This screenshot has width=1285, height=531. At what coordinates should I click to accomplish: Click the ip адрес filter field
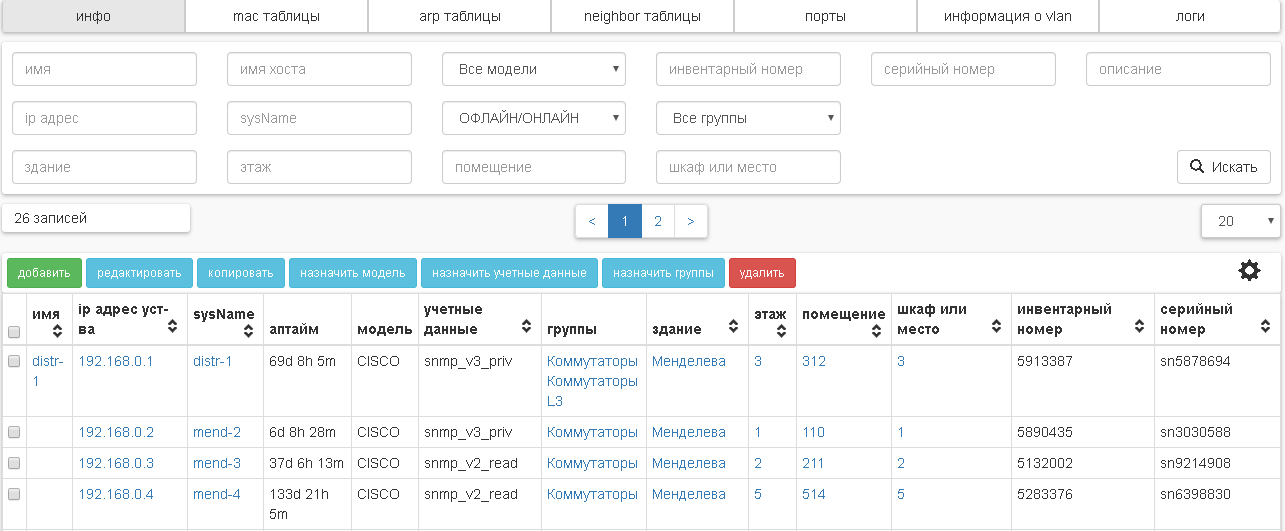pos(104,118)
